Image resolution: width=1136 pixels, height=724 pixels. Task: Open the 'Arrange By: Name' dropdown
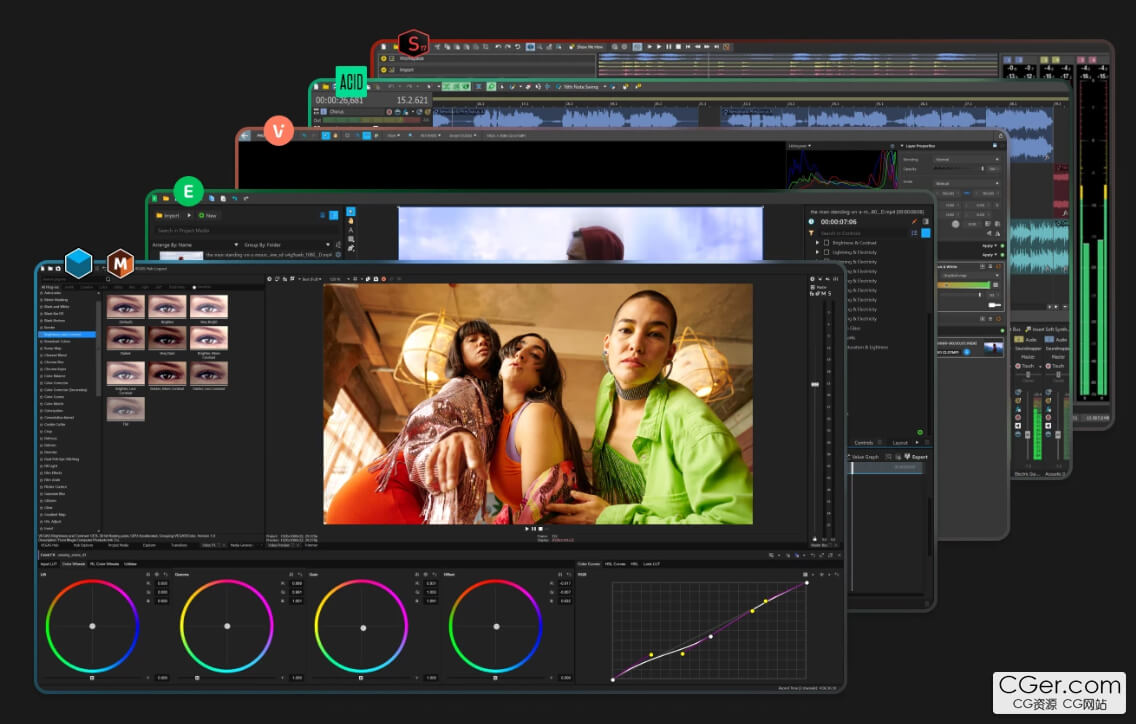click(x=196, y=245)
